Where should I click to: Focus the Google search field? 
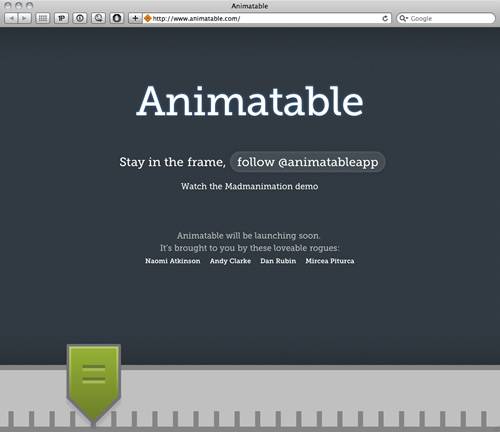(x=446, y=18)
